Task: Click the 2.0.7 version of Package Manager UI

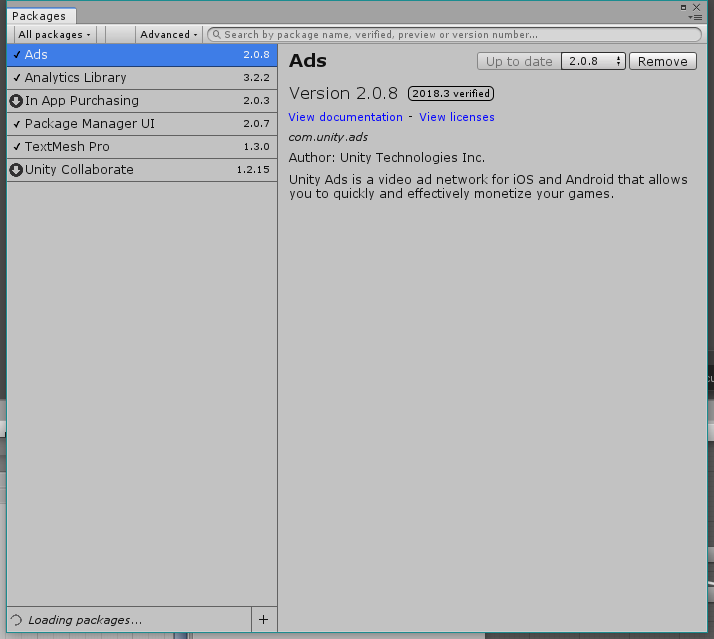Action: point(256,124)
